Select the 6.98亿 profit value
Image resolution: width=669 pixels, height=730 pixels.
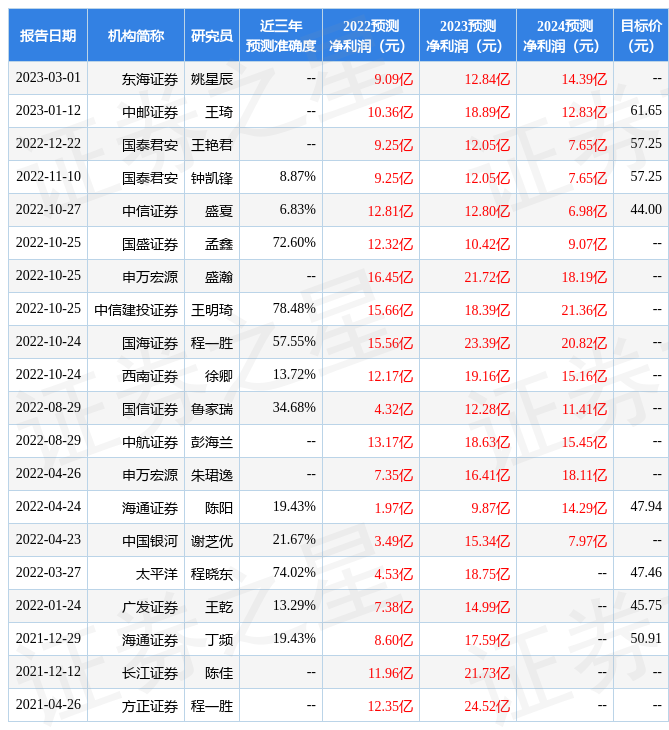tap(587, 211)
